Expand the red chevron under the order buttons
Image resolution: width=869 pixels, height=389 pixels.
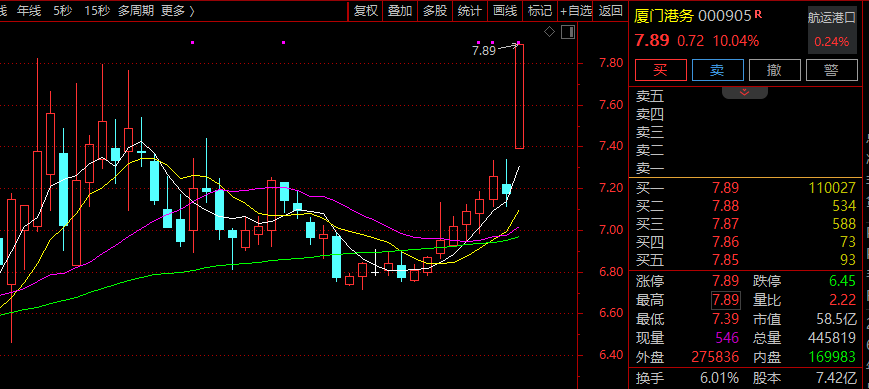[745, 92]
